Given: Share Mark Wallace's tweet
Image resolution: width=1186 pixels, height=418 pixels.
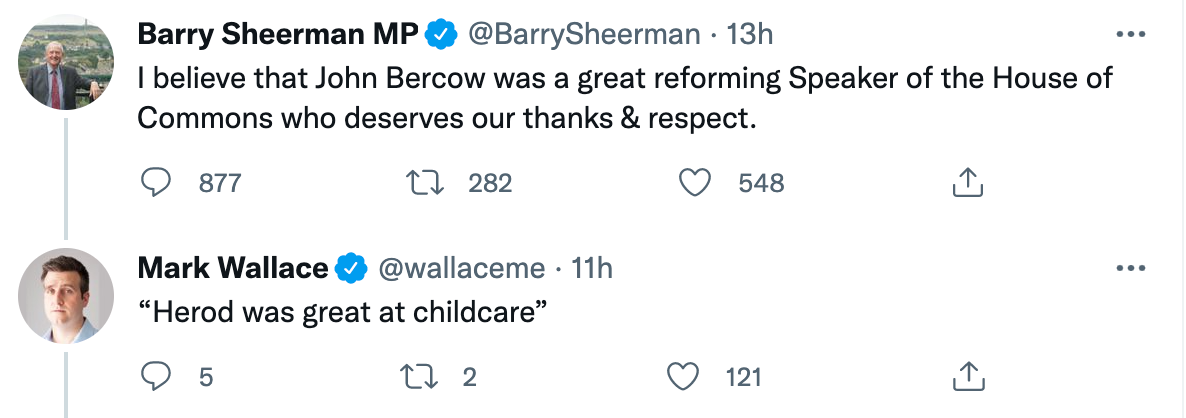Looking at the screenshot, I should (965, 376).
